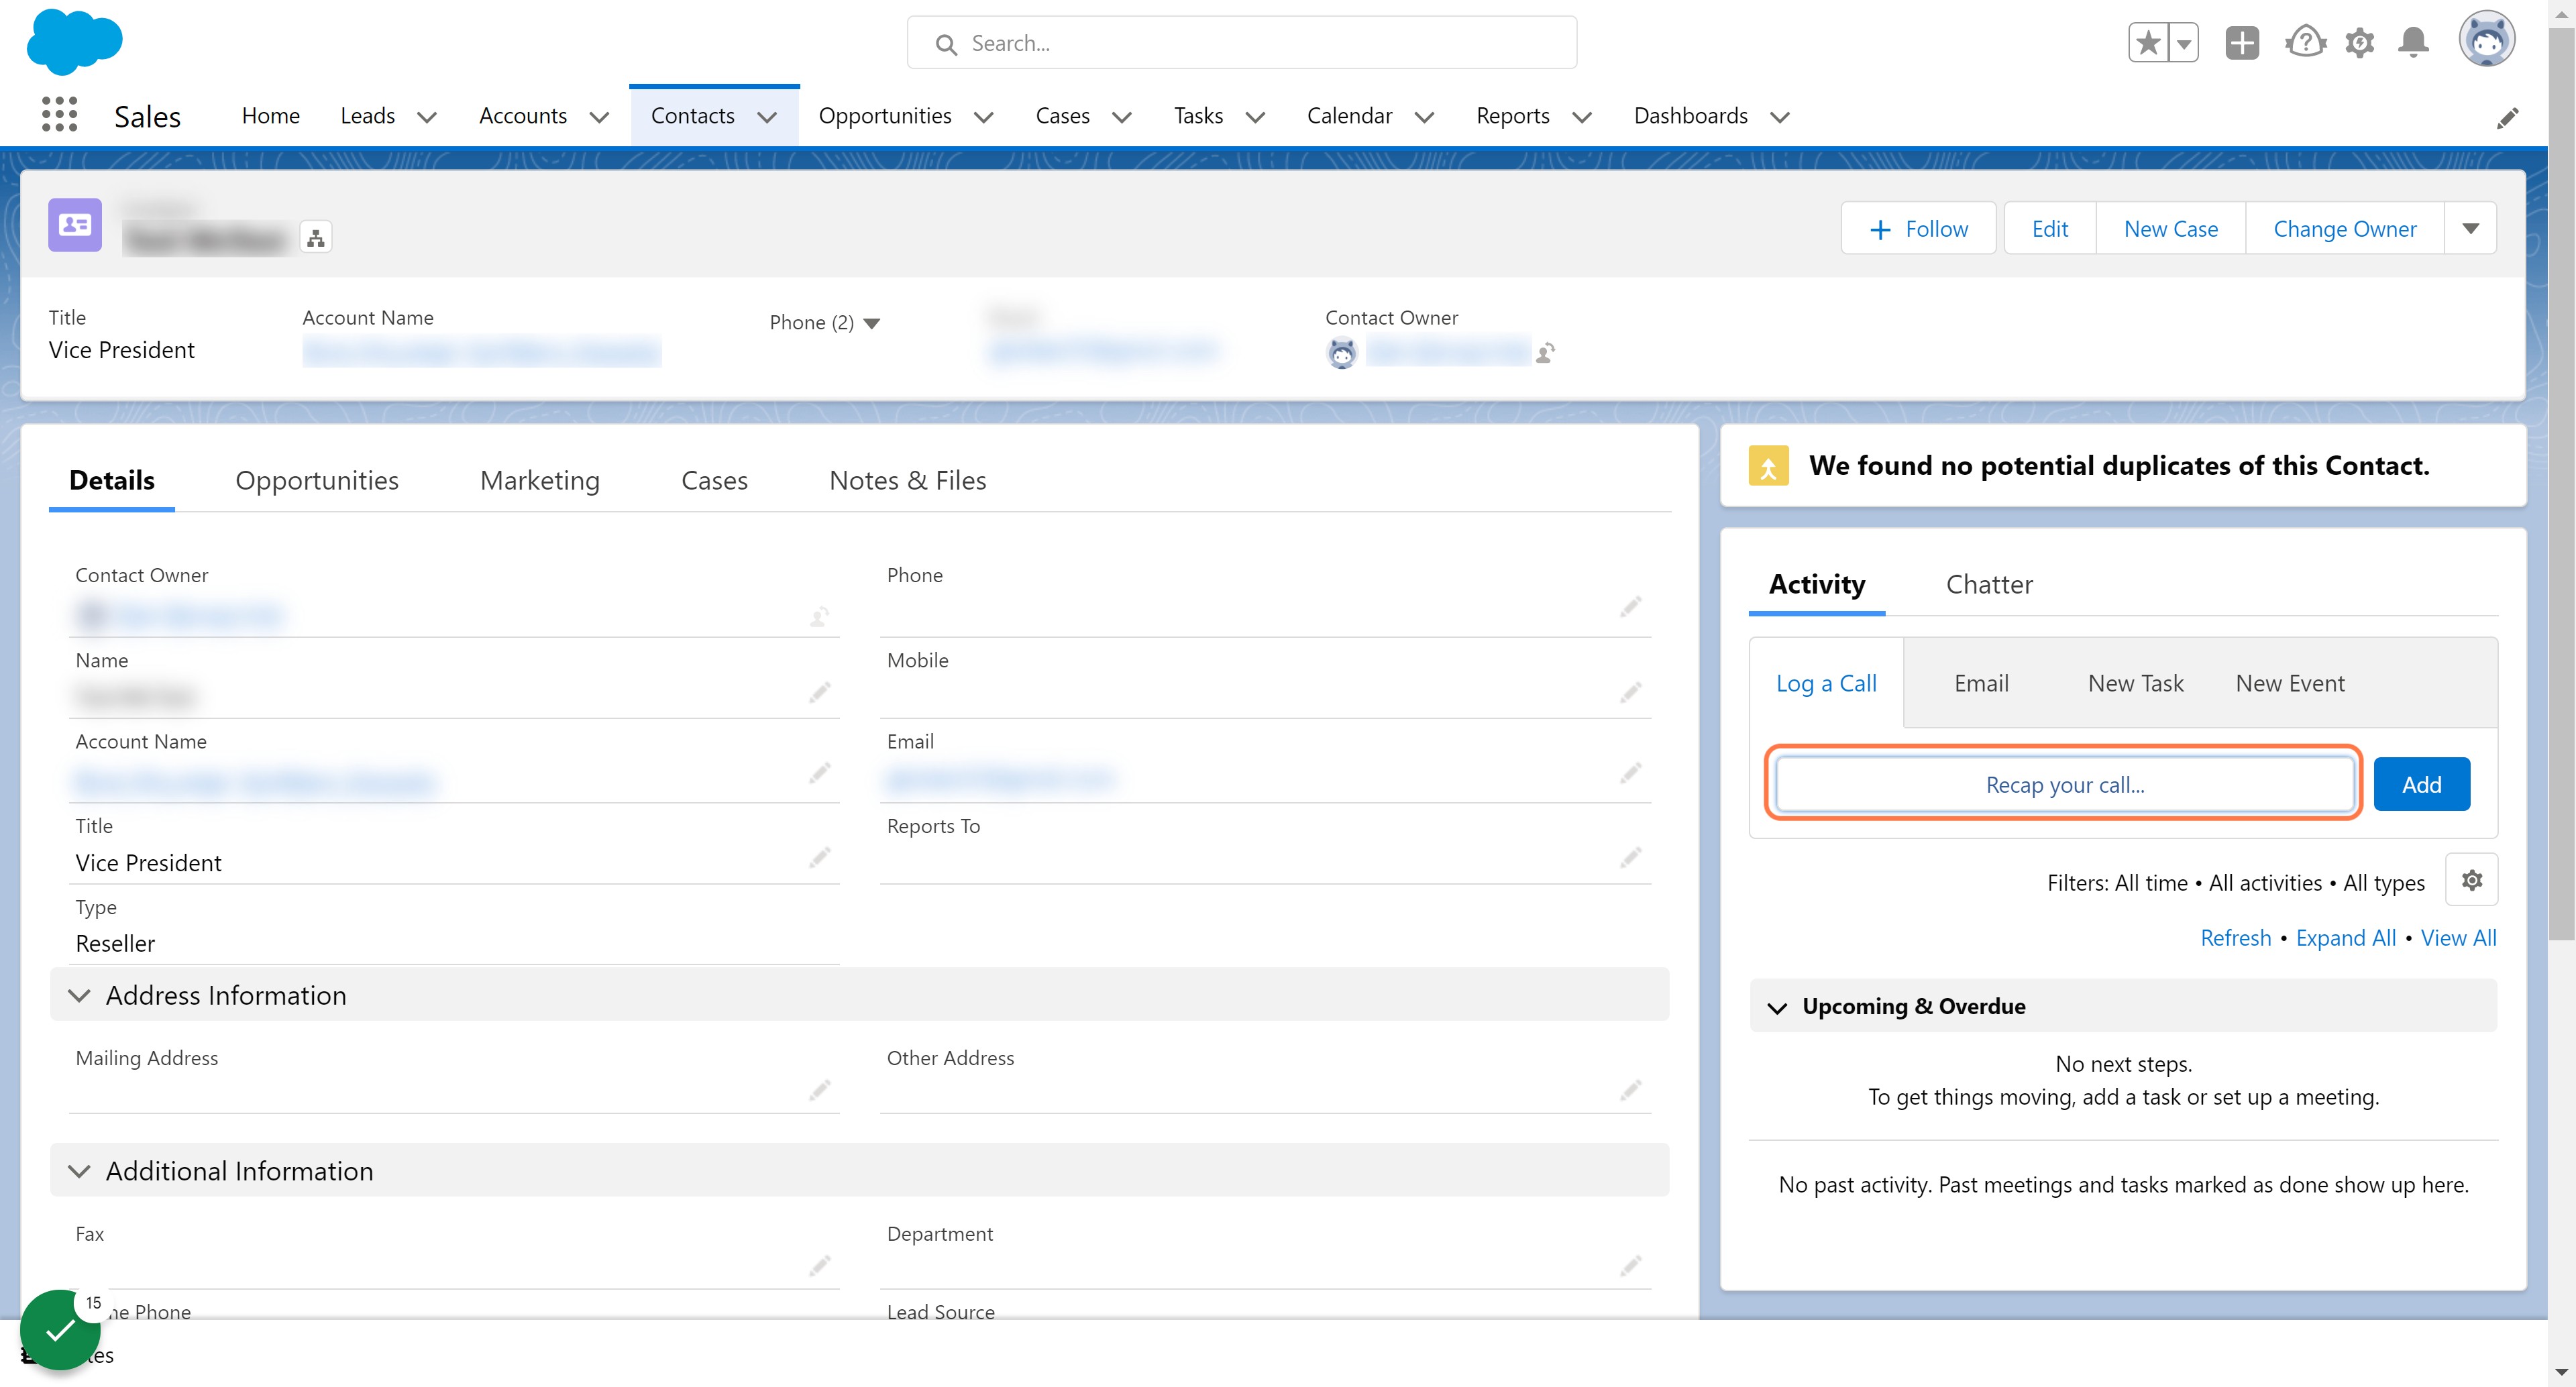
Task: Edit the Phone field pencil
Action: click(x=1630, y=607)
